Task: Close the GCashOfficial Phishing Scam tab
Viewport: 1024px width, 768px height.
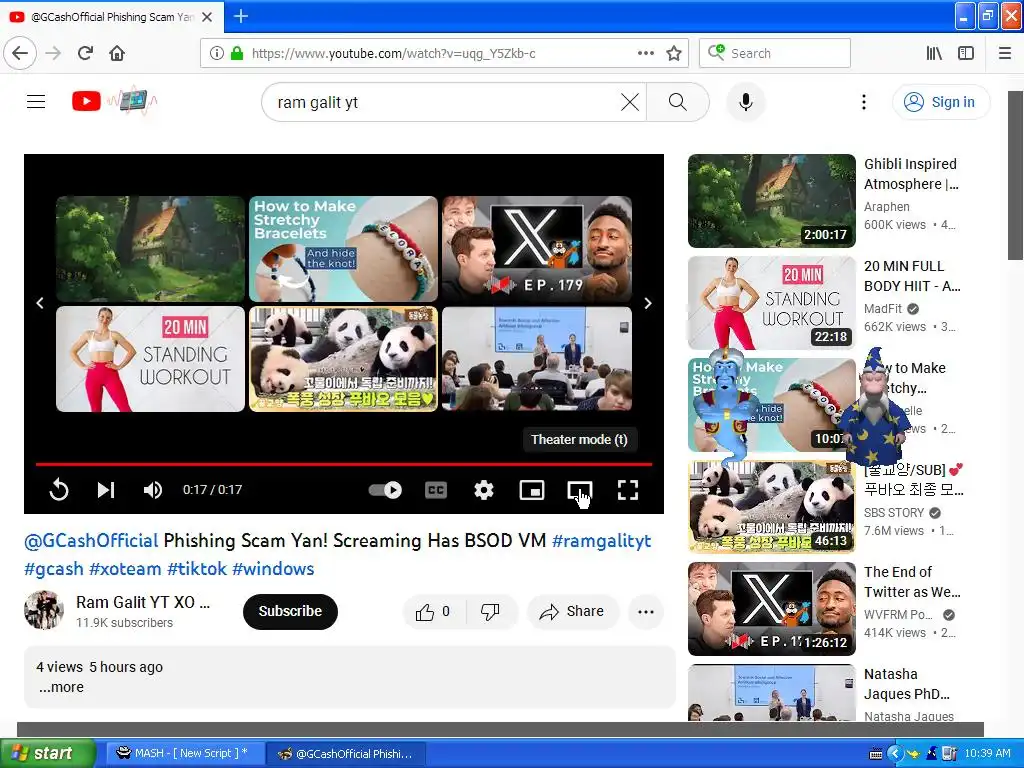Action: tap(207, 17)
